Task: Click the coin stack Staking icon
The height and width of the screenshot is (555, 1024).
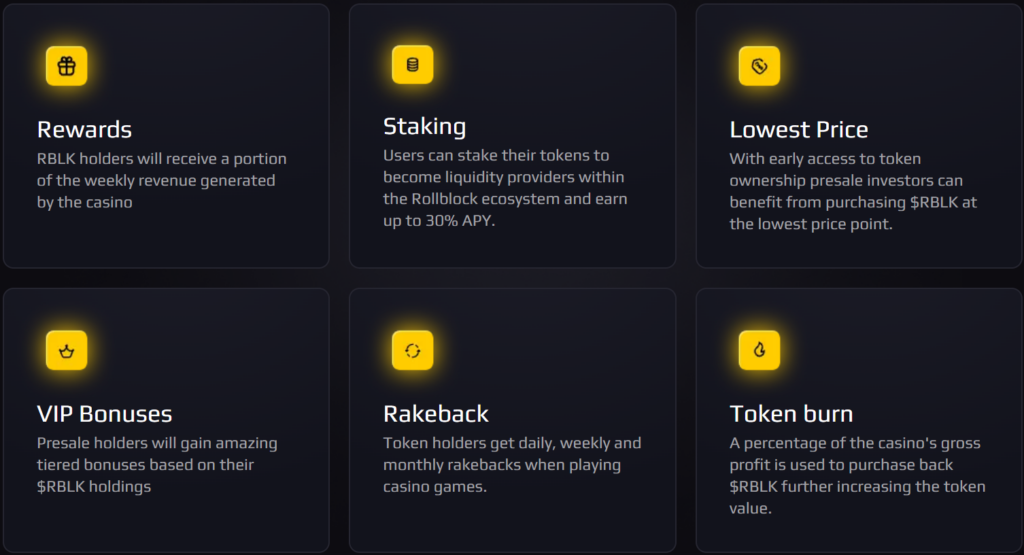Action: tap(412, 64)
